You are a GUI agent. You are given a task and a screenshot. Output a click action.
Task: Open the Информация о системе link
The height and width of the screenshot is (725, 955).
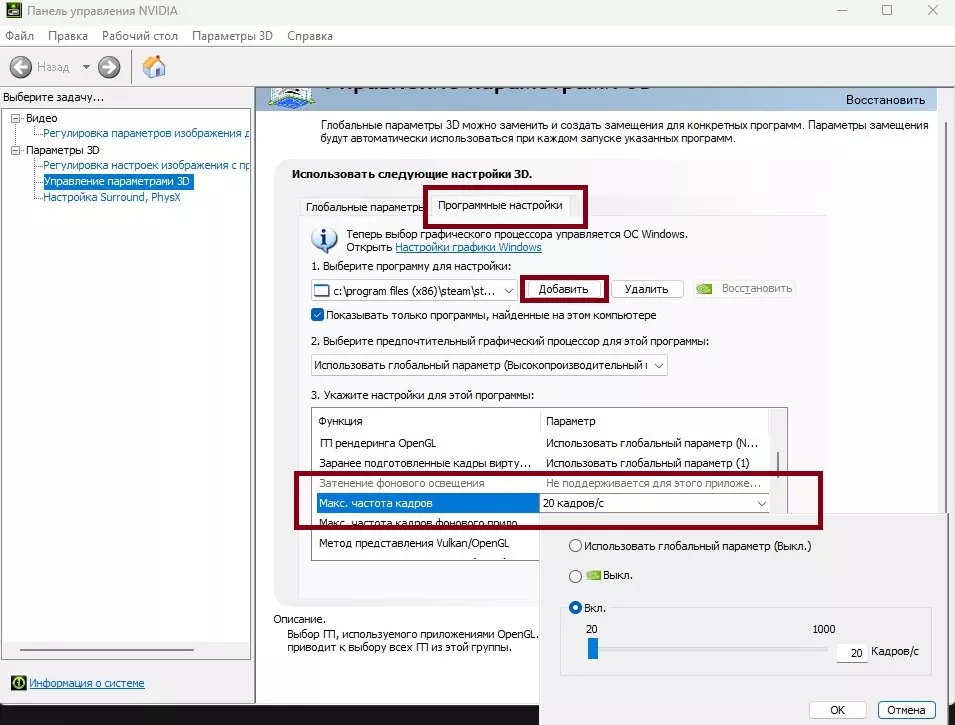(86, 683)
